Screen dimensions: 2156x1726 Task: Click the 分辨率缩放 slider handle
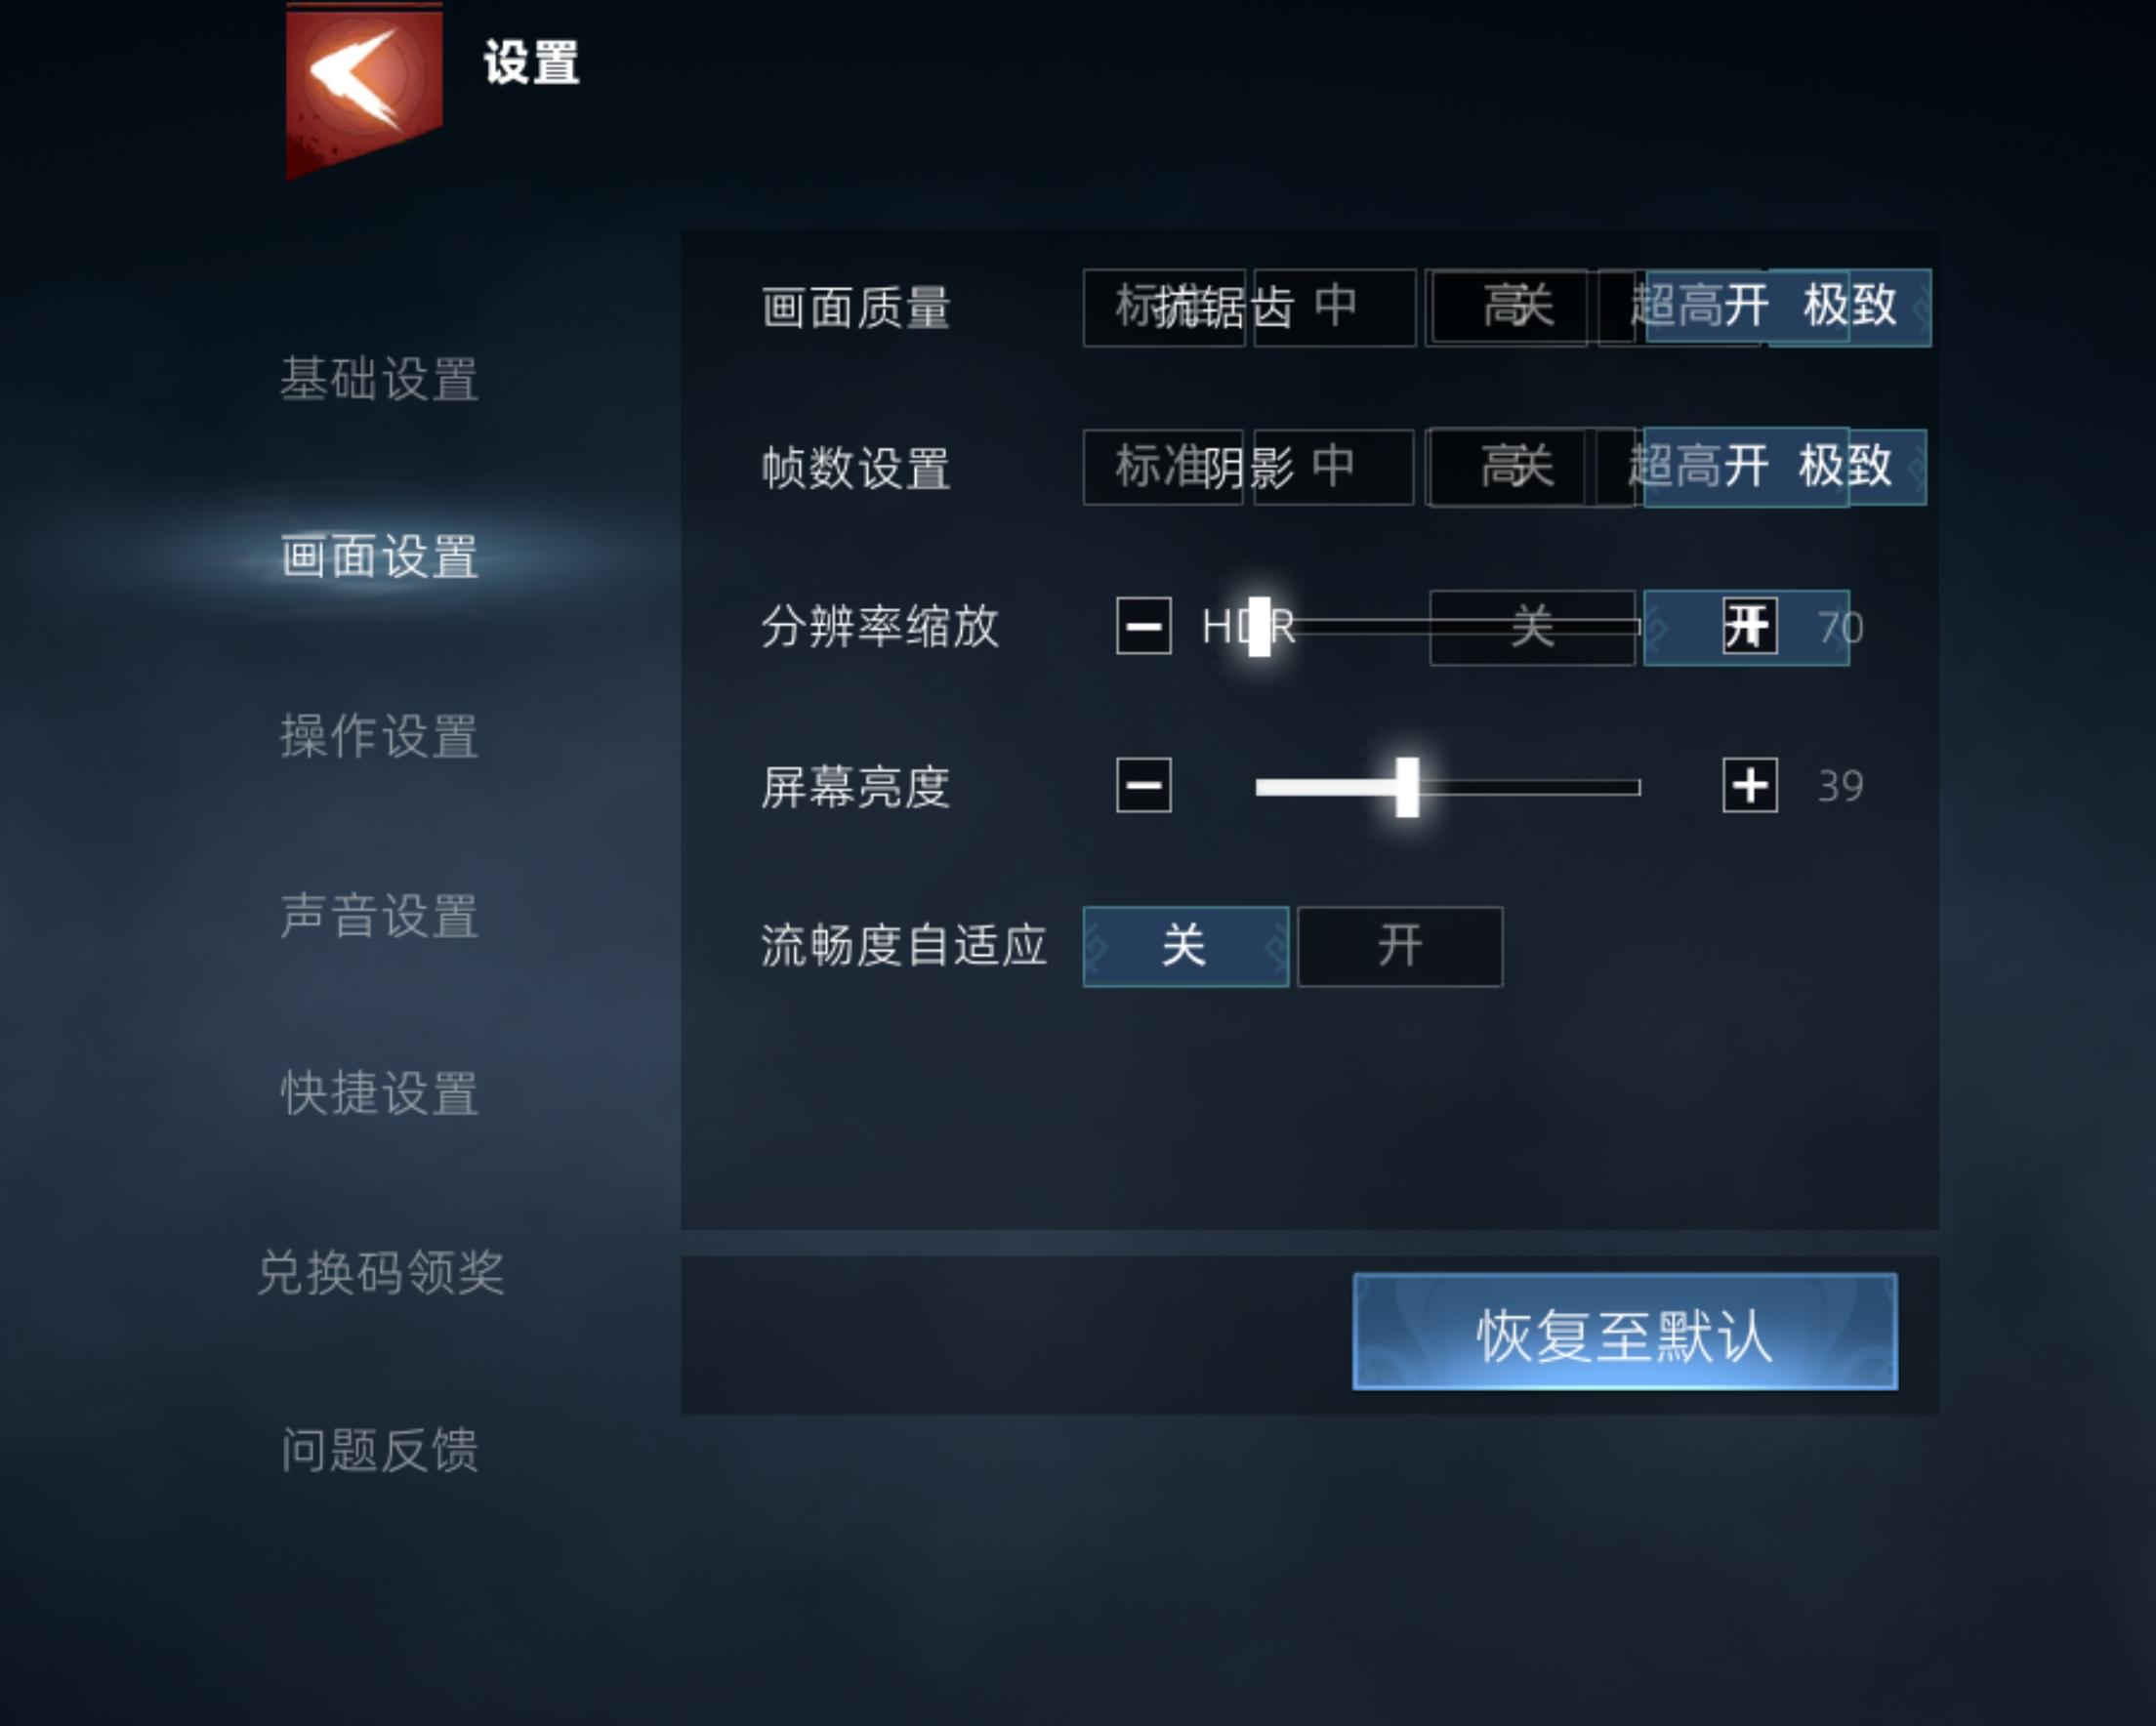[1260, 627]
